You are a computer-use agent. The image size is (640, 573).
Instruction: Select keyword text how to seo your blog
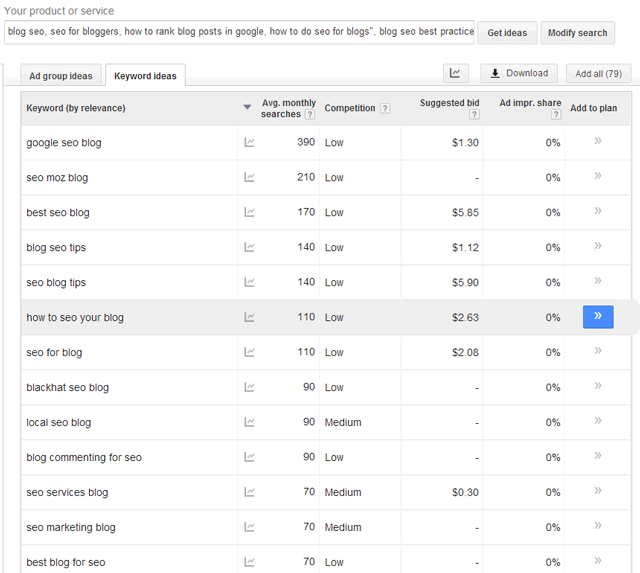pyautogui.click(x=75, y=318)
